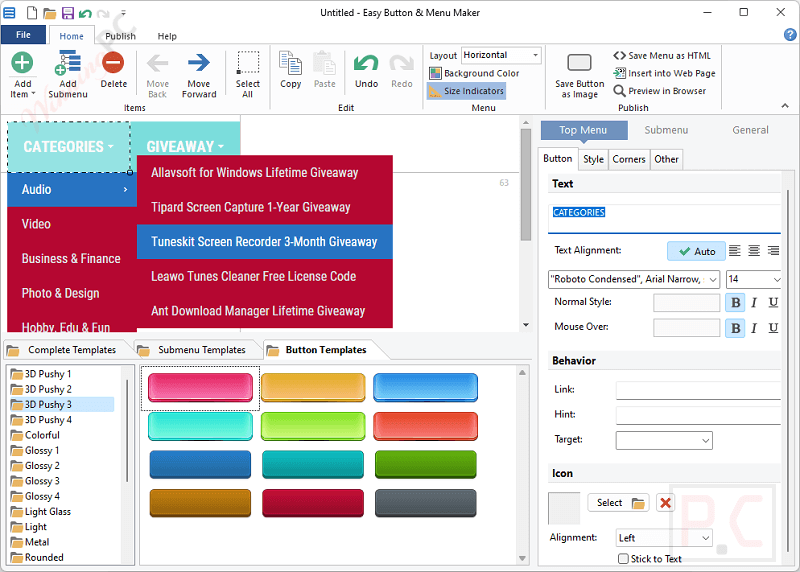
Task: Open the Help question mark icon
Action: 790,34
